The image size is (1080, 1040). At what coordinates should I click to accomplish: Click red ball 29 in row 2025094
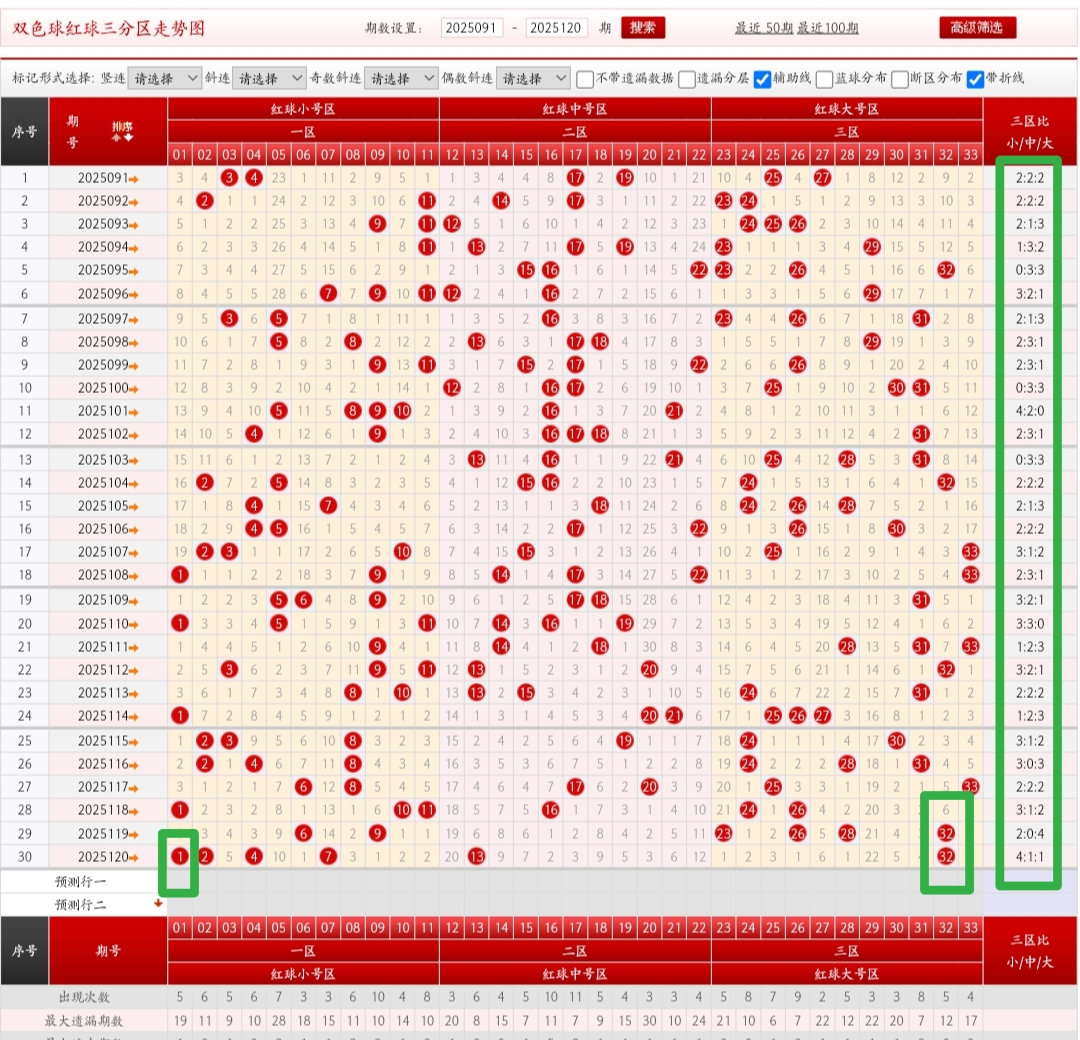tap(872, 247)
